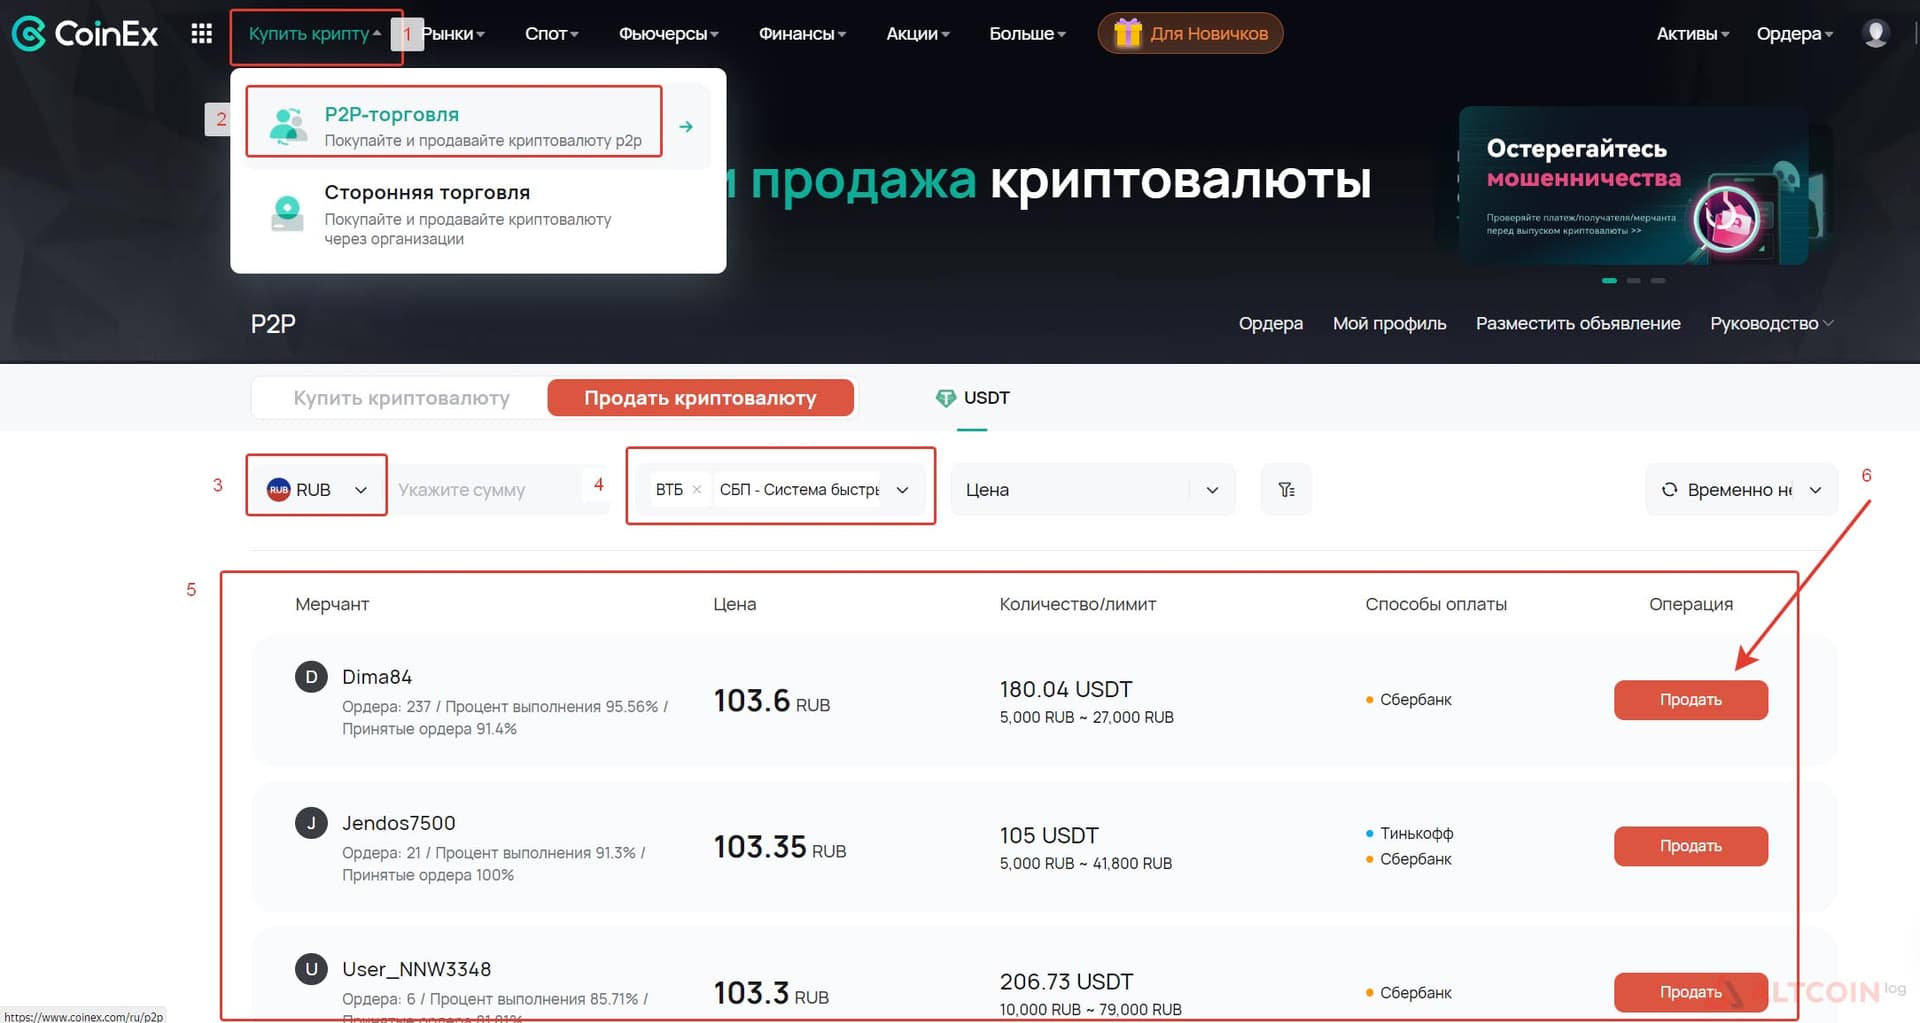This screenshot has height=1023, width=1920.
Task: Open the apps grid menu icon
Action: point(201,33)
